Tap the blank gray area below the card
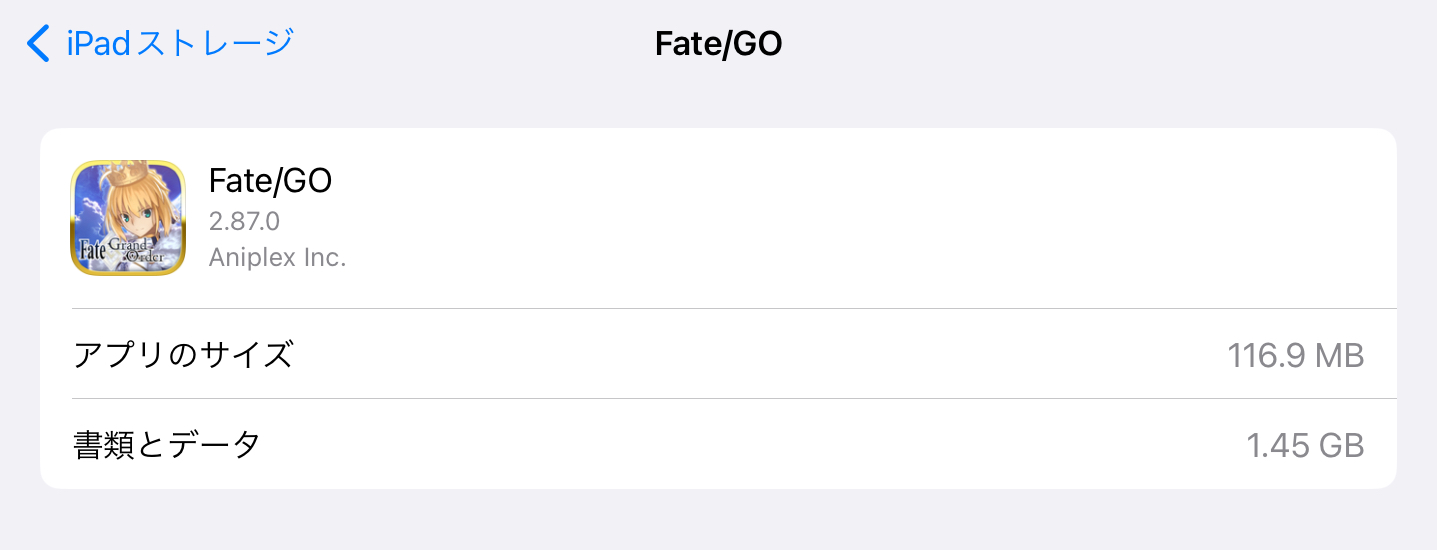The width and height of the screenshot is (1437, 550). pyautogui.click(x=718, y=520)
